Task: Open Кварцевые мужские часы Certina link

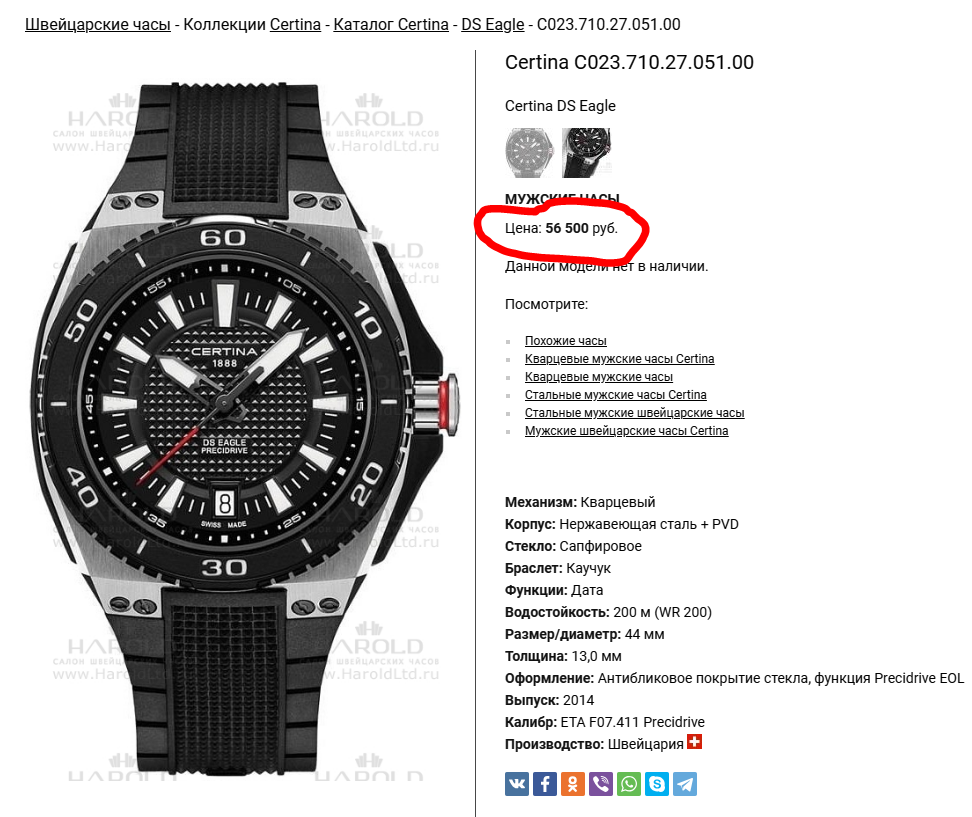Action: tap(619, 359)
